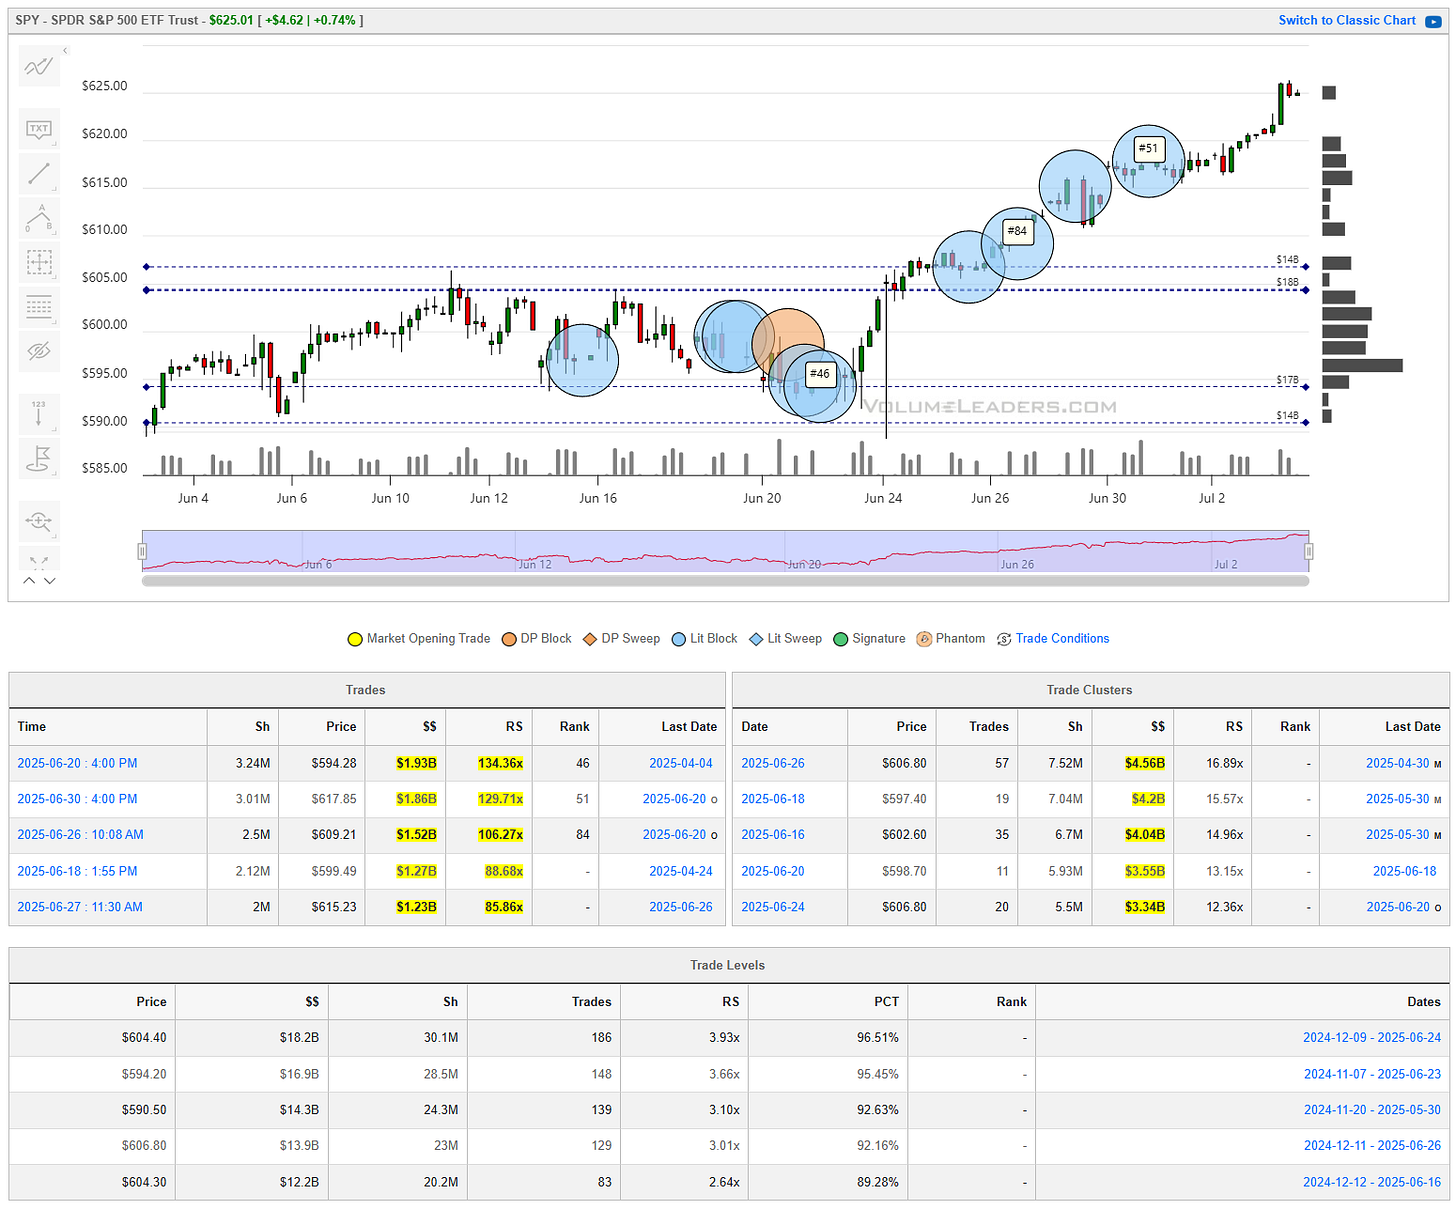Click the toolbar scroll-down caret

coord(50,580)
